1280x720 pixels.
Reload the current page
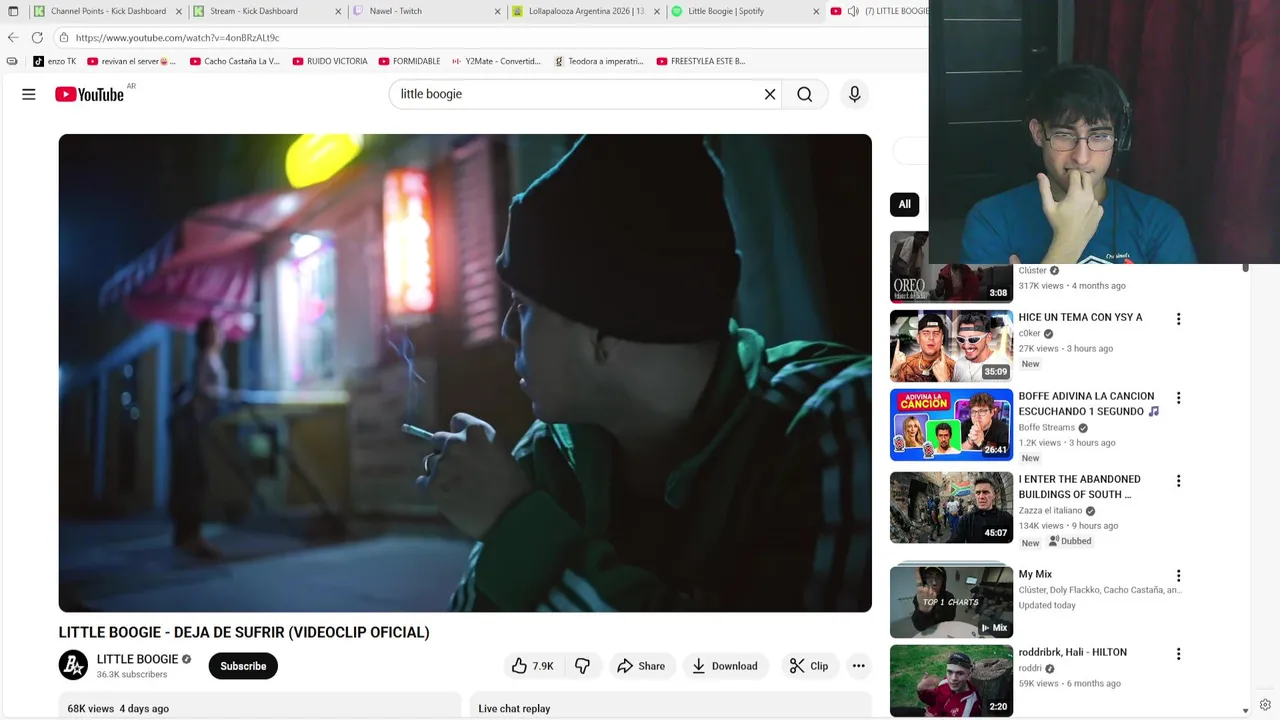click(37, 37)
